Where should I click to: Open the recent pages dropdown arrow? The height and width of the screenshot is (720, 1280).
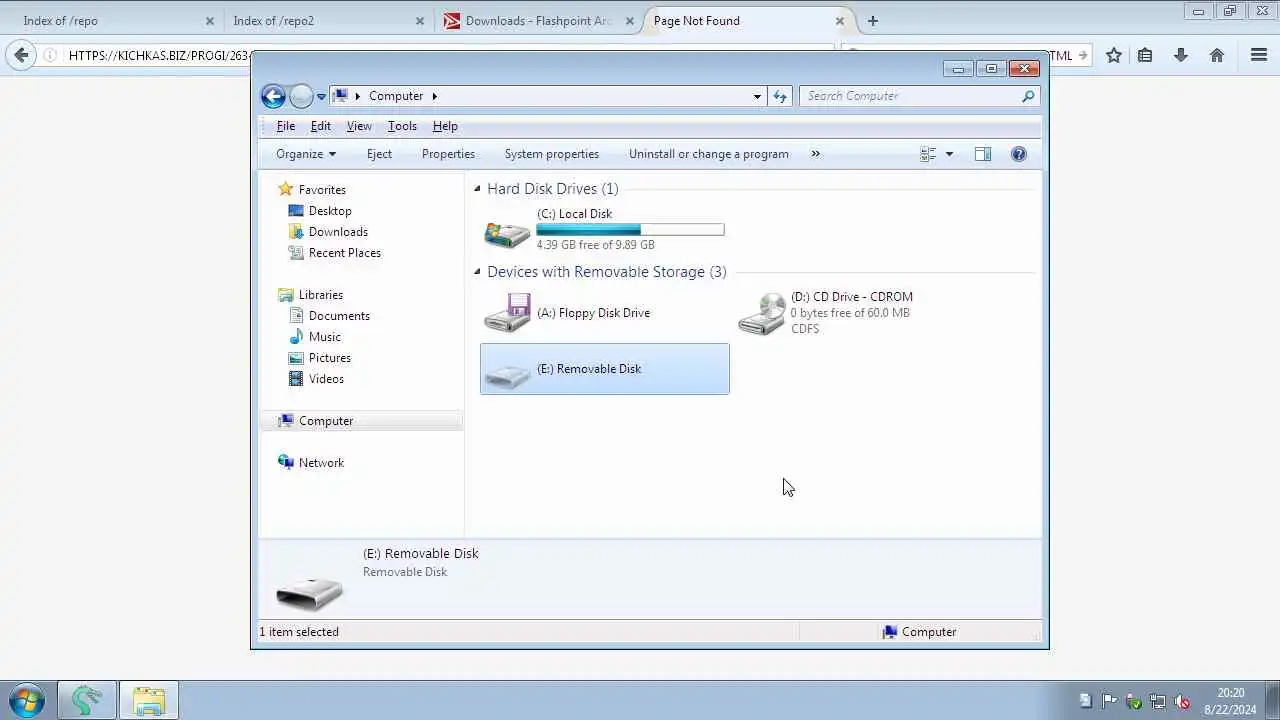[x=321, y=97]
